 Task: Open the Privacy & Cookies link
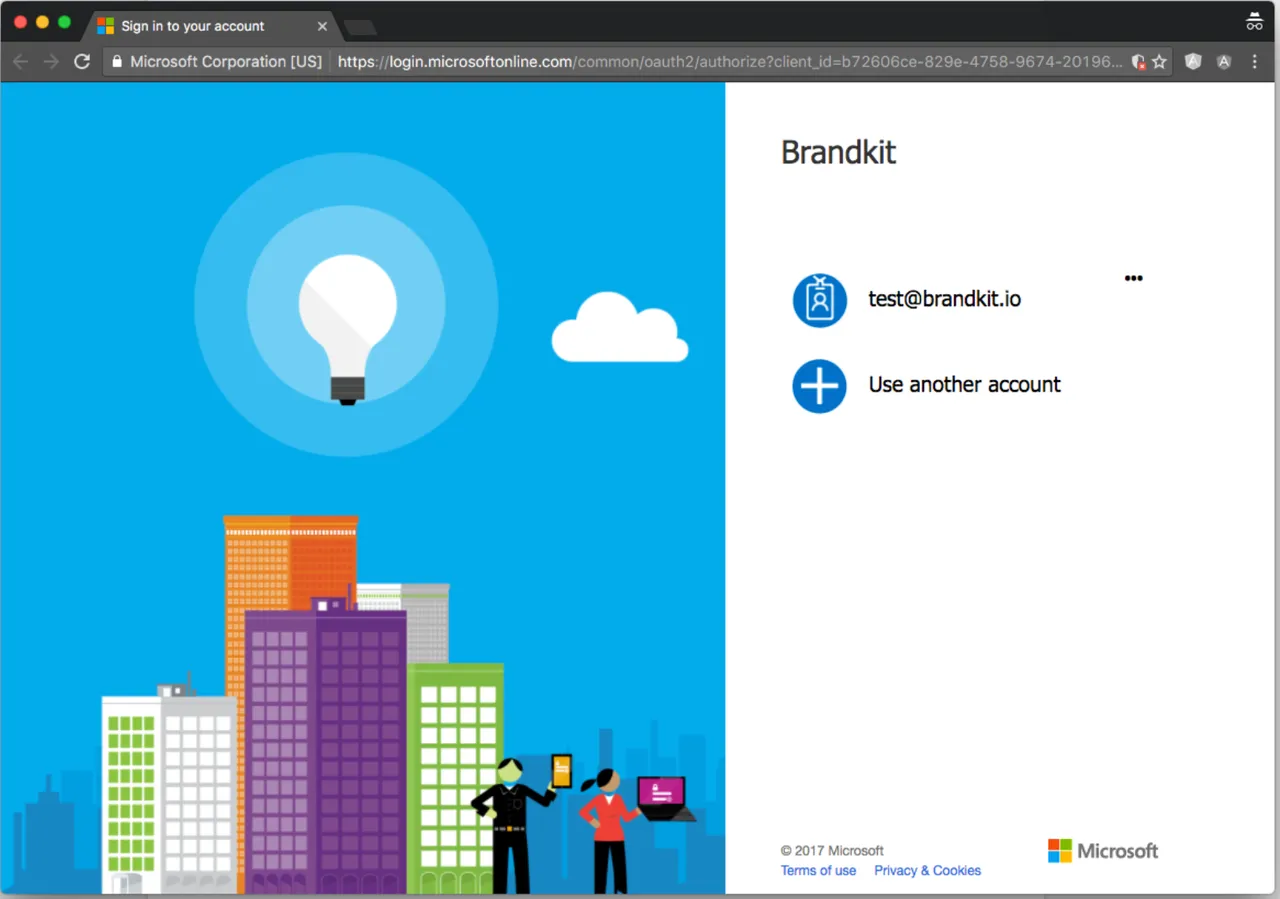927,870
